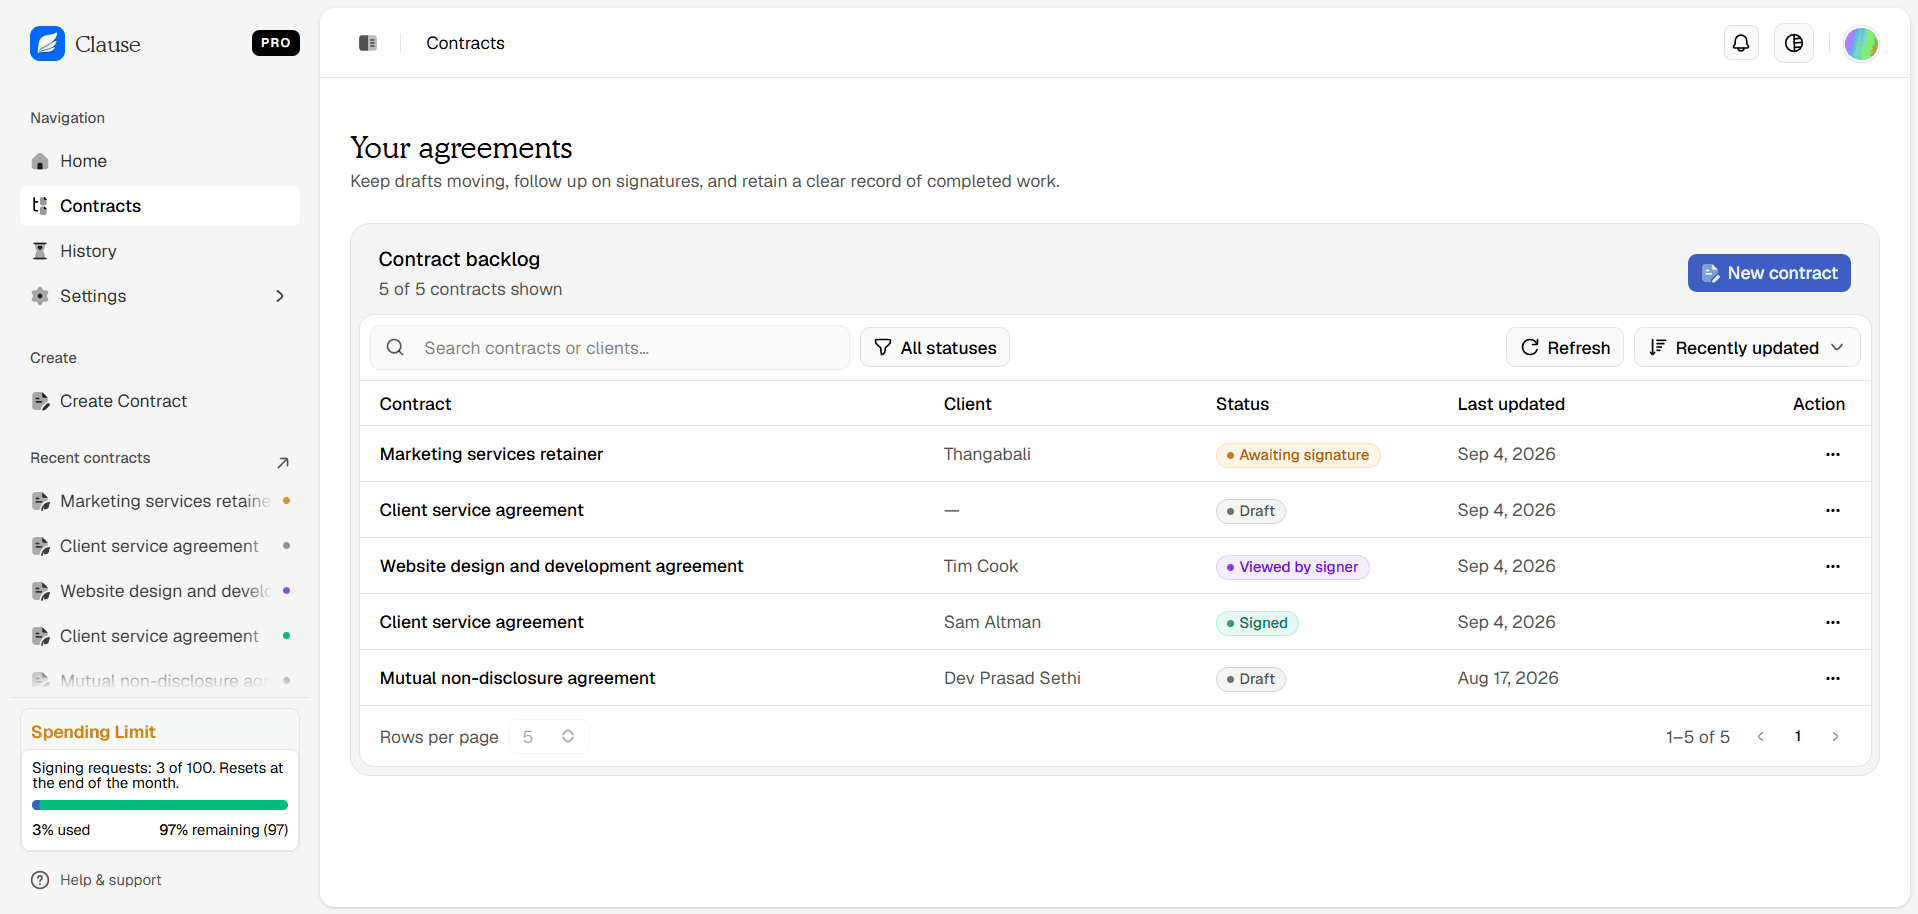
Task: Click the Client column header
Action: click(968, 404)
